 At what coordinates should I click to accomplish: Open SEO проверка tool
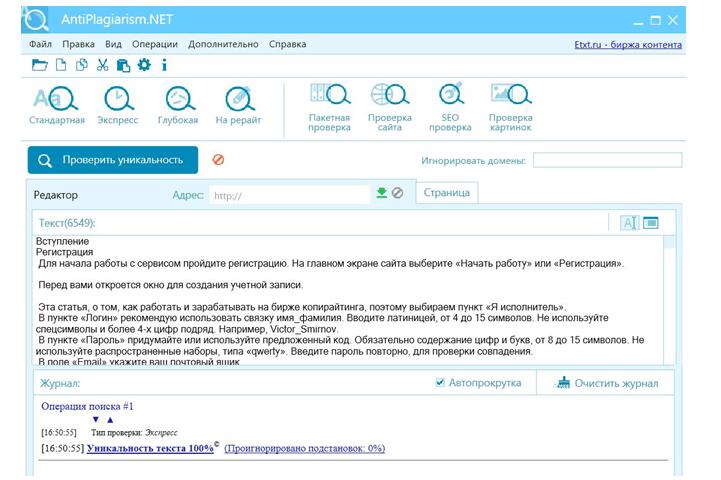point(450,108)
